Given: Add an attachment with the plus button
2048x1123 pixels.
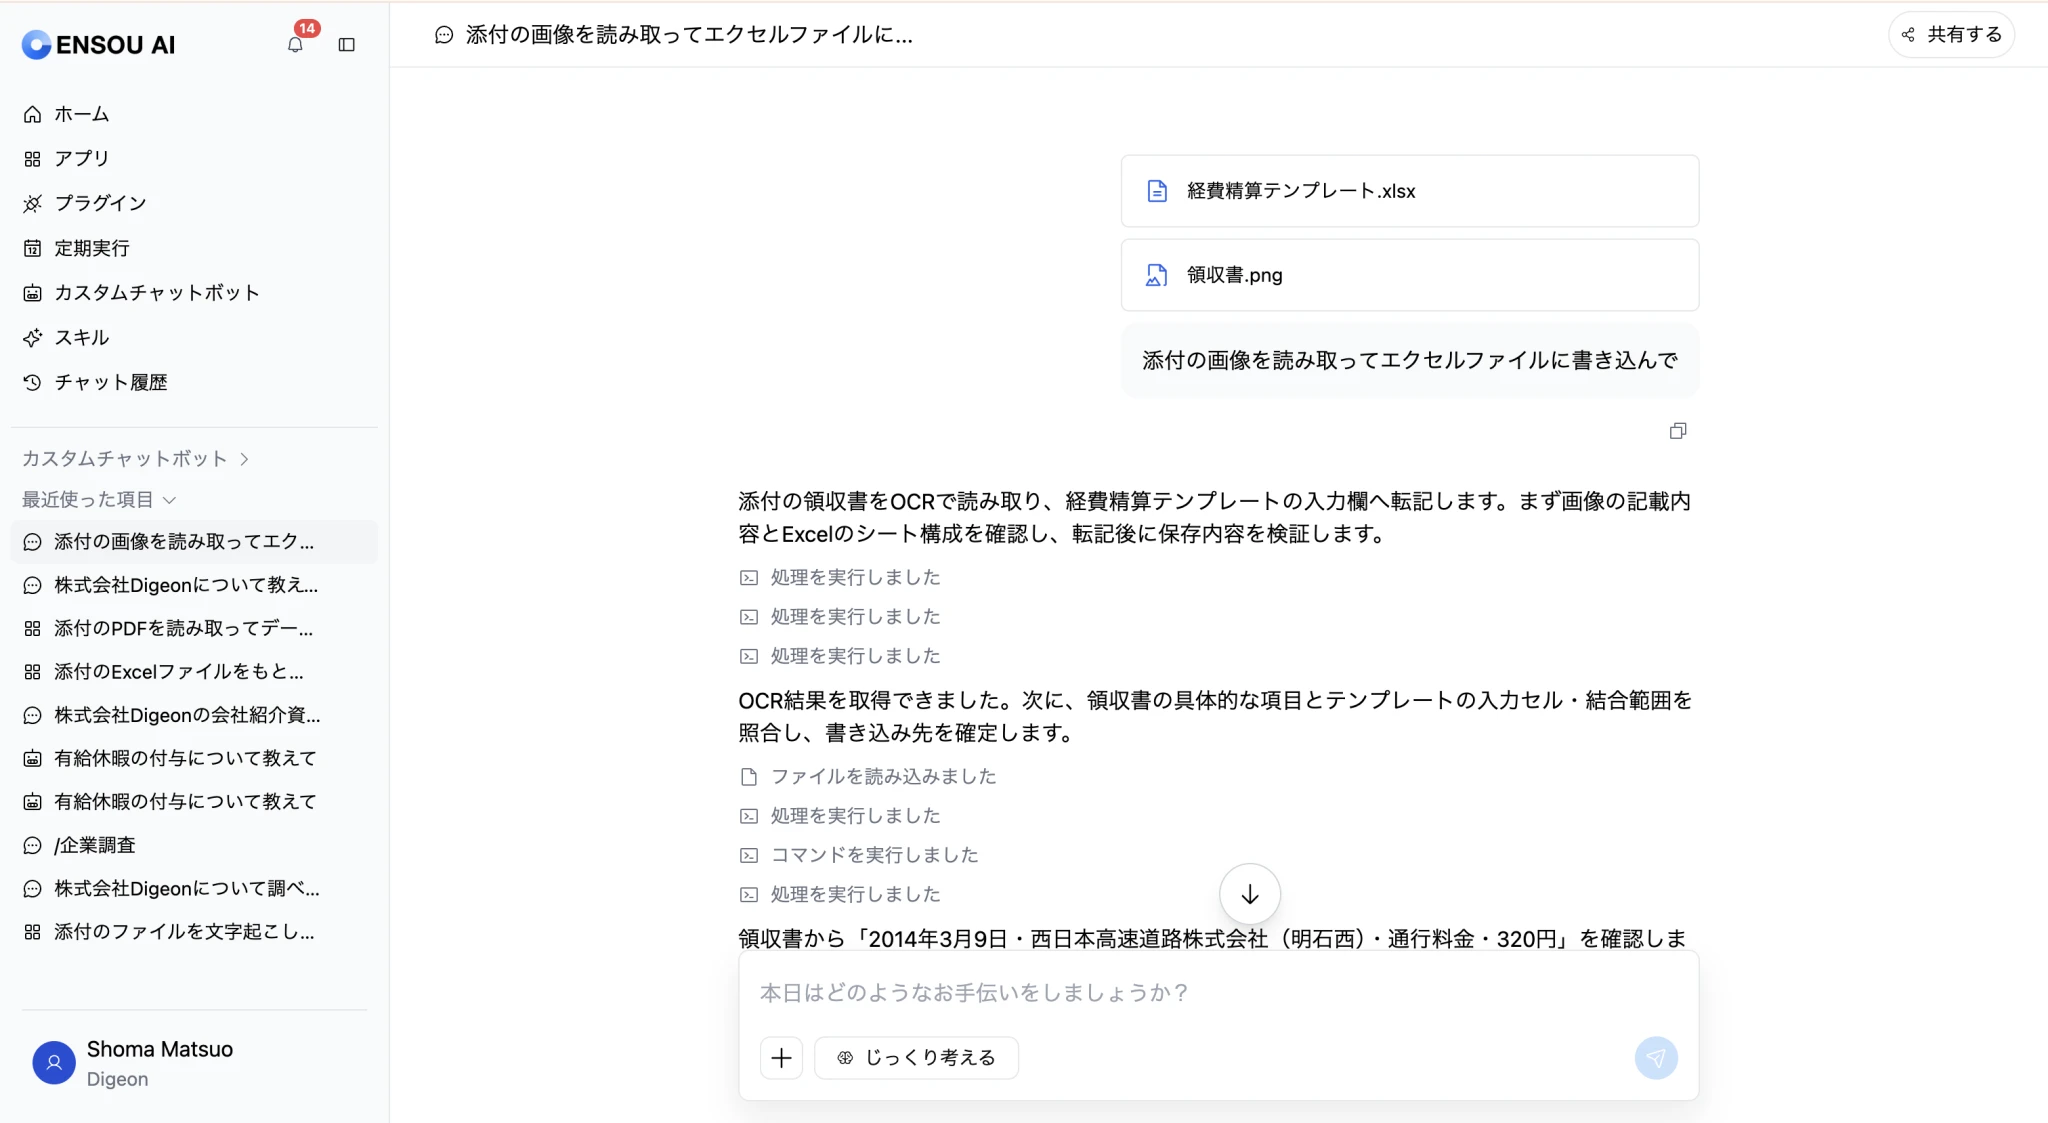Looking at the screenshot, I should (x=781, y=1058).
